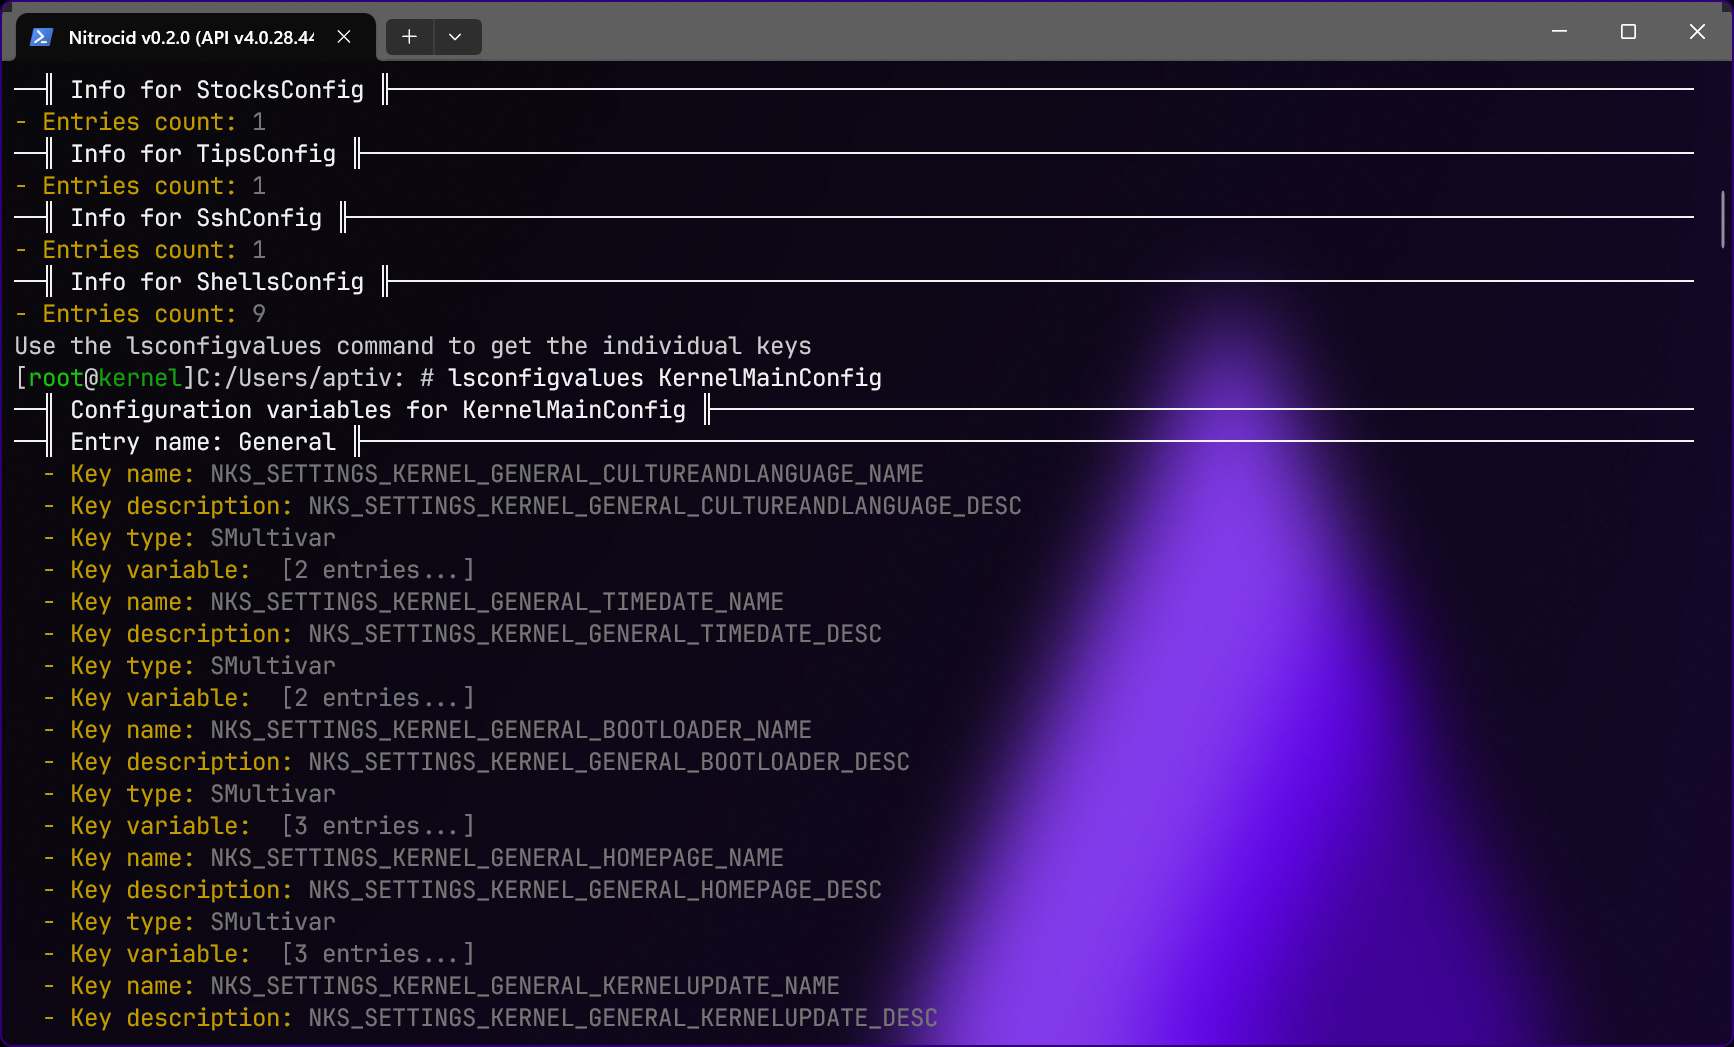Expand the new tab profiles dropdown

pos(455,37)
